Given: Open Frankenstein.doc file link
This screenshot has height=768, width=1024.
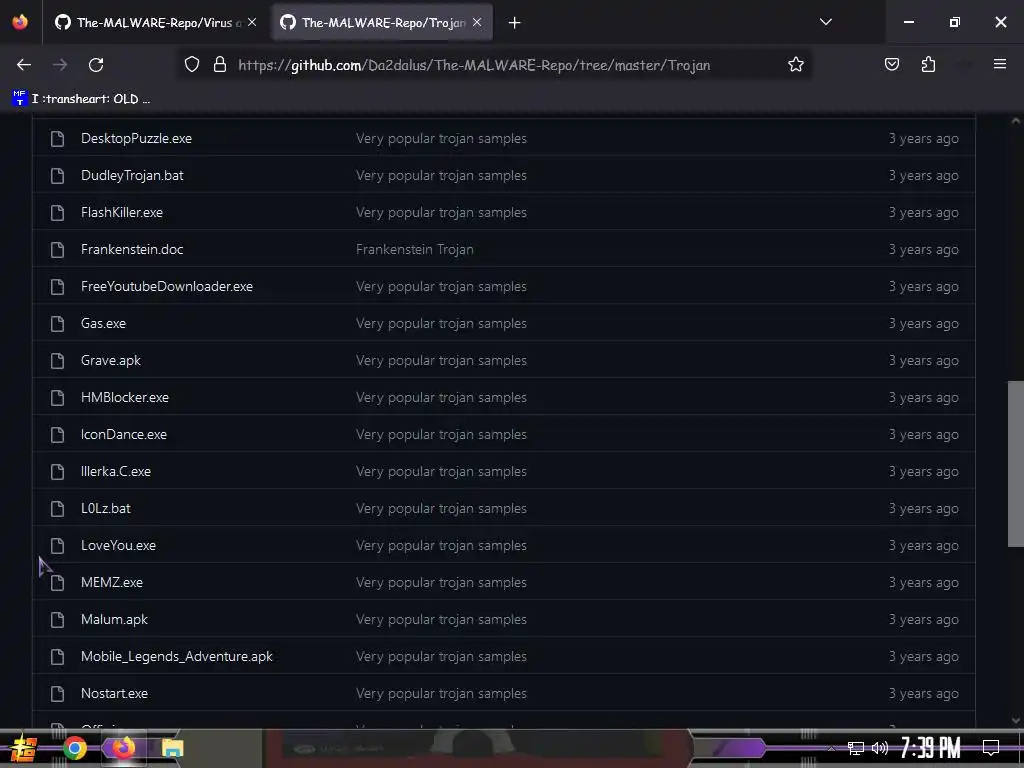Looking at the screenshot, I should coord(132,249).
